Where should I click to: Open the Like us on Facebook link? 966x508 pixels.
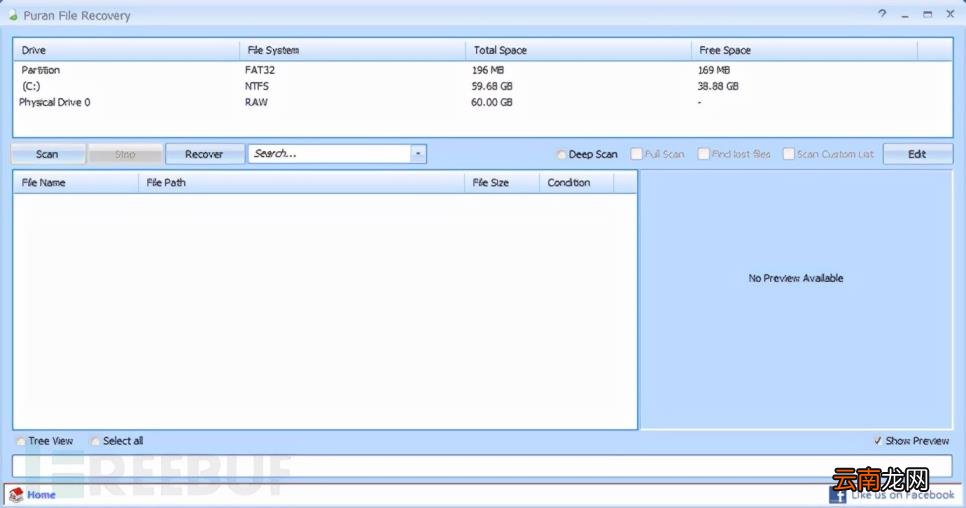(x=903, y=495)
